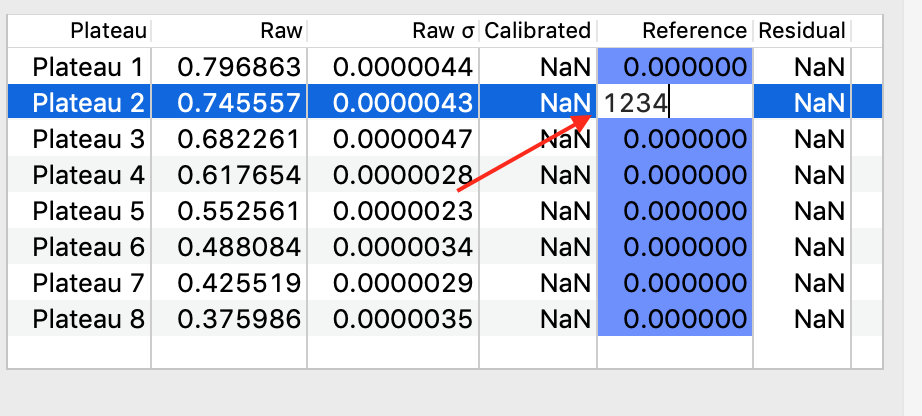Click the Reference column header
The image size is (922, 416).
675,31
